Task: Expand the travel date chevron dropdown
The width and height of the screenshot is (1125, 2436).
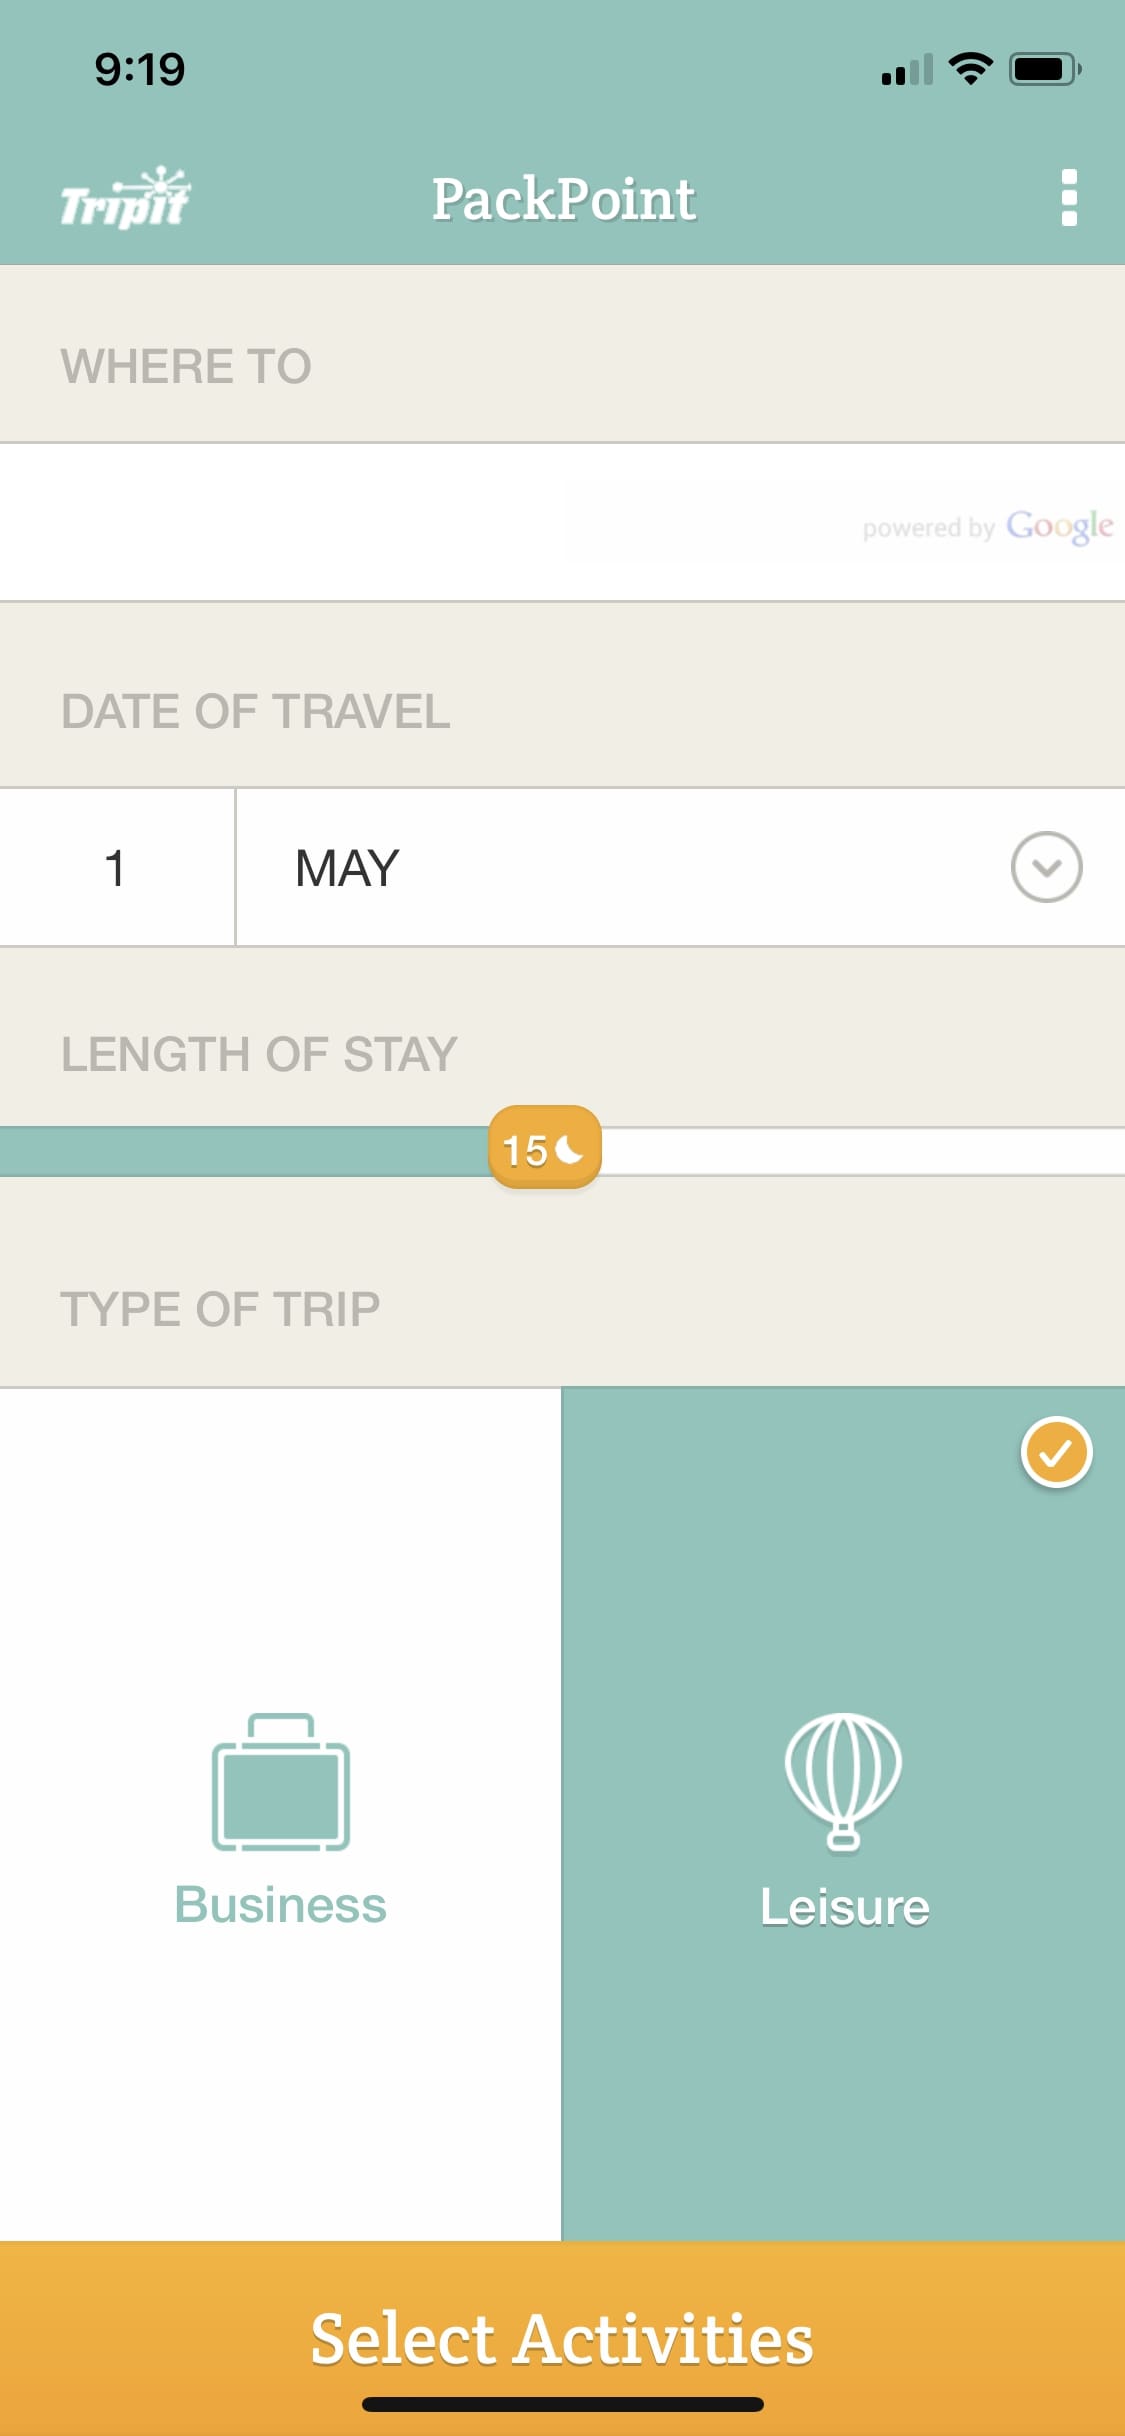Action: (x=1046, y=867)
